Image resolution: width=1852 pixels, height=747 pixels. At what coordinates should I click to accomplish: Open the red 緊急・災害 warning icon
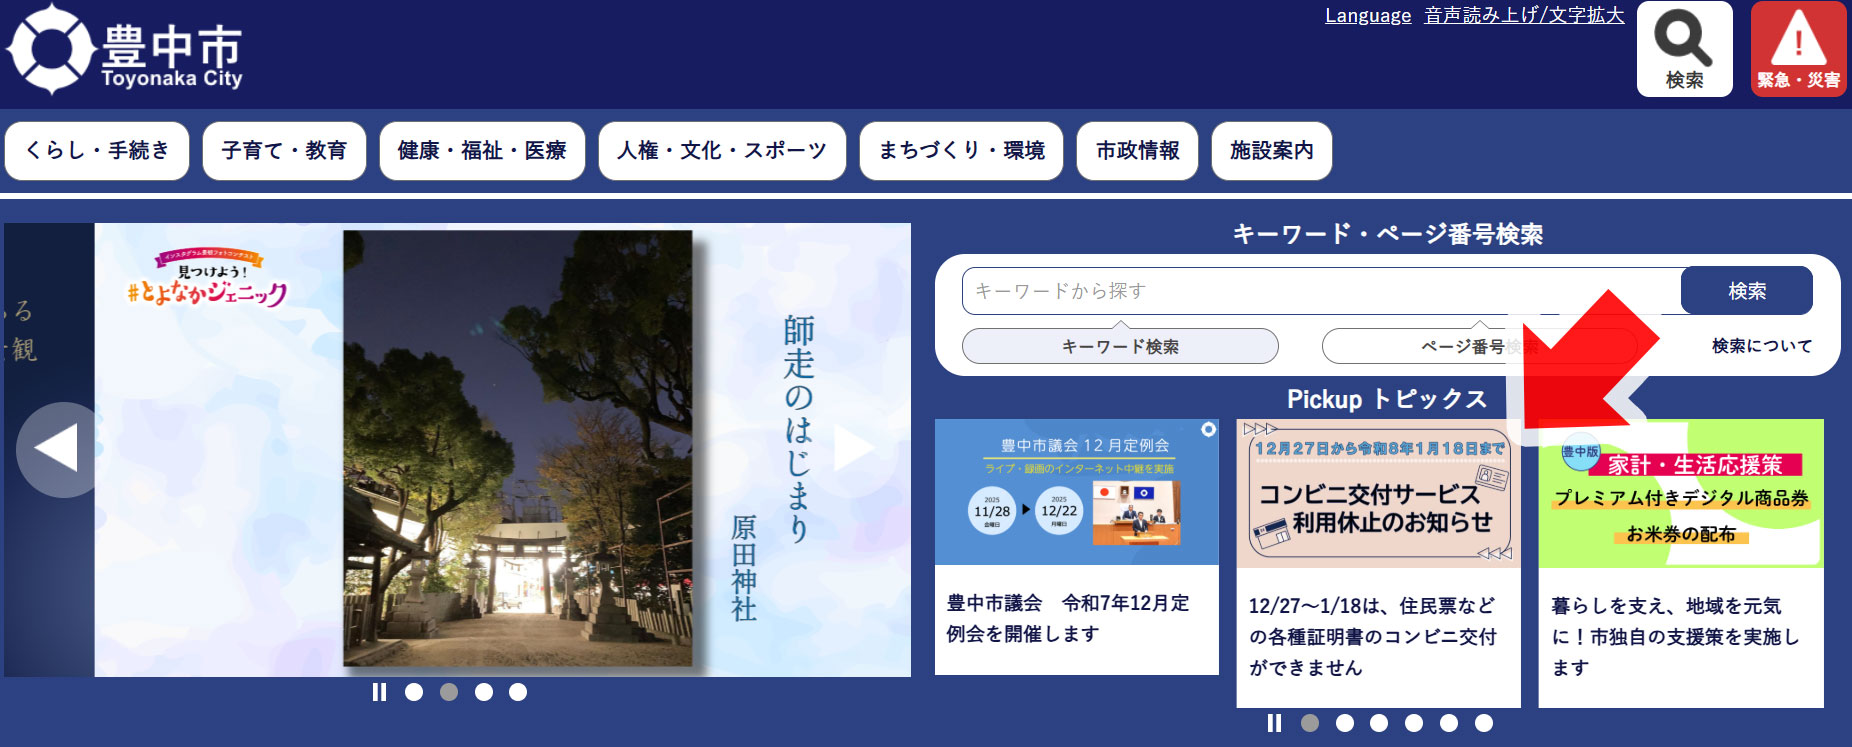click(x=1798, y=49)
